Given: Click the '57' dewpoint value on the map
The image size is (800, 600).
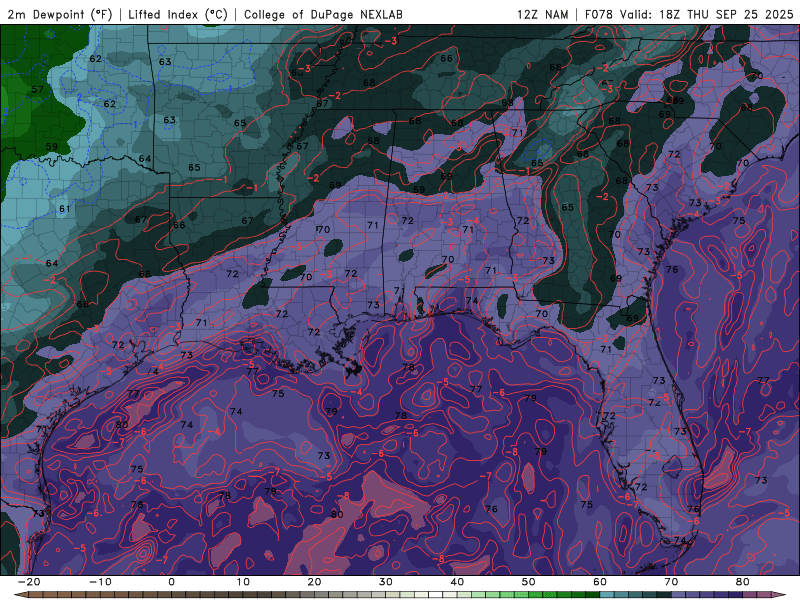Looking at the screenshot, I should pos(37,90).
